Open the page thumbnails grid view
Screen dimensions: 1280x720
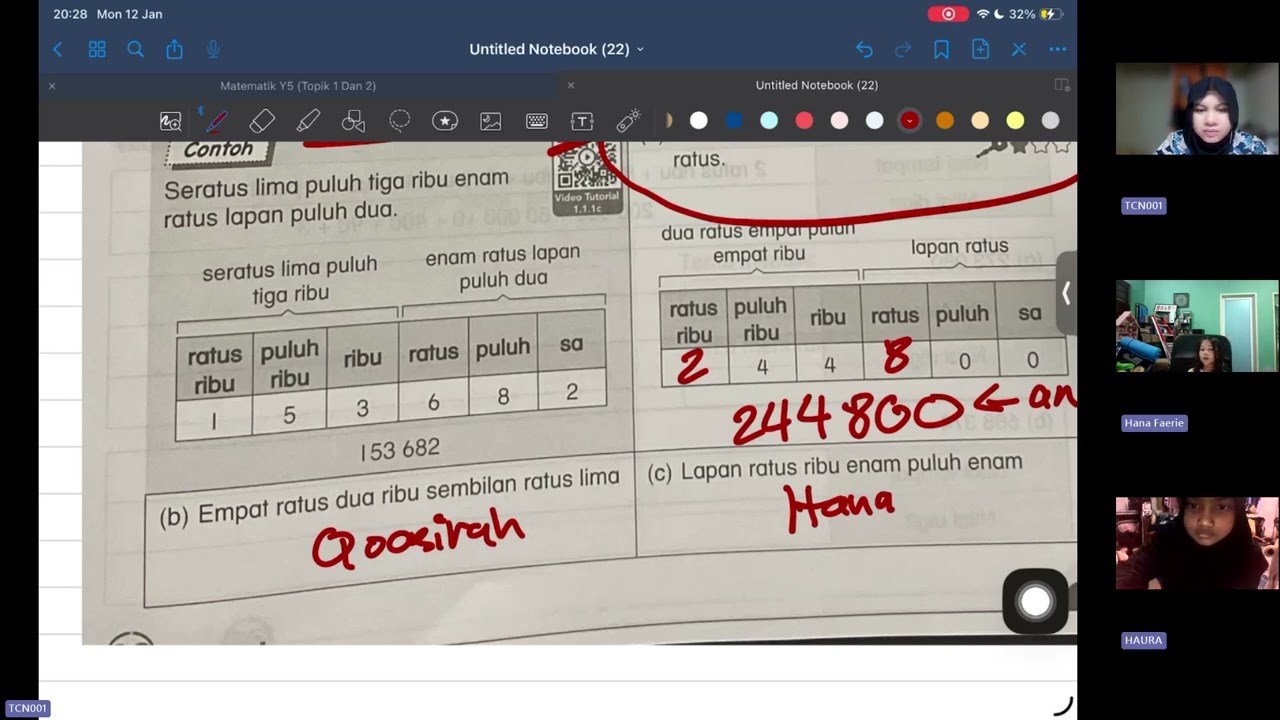[x=97, y=49]
